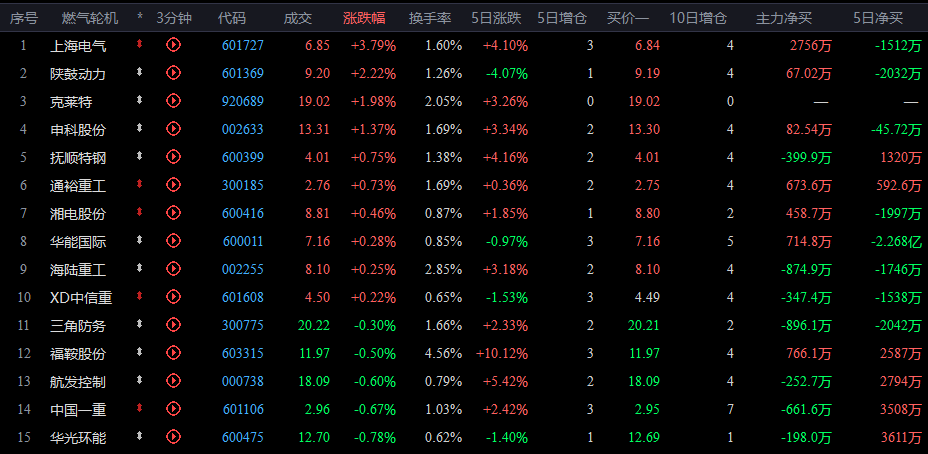Viewport: 928px width, 454px height.
Task: Click the red marker icon beside 中国一重
Action: coord(140,408)
